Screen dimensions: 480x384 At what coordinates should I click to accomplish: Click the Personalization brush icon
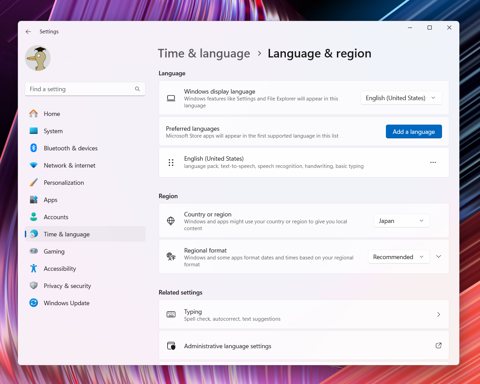click(x=33, y=182)
